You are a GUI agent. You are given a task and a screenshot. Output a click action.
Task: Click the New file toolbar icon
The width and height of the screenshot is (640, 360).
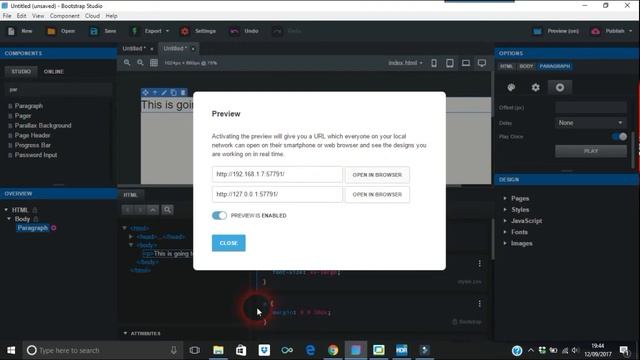[11, 31]
